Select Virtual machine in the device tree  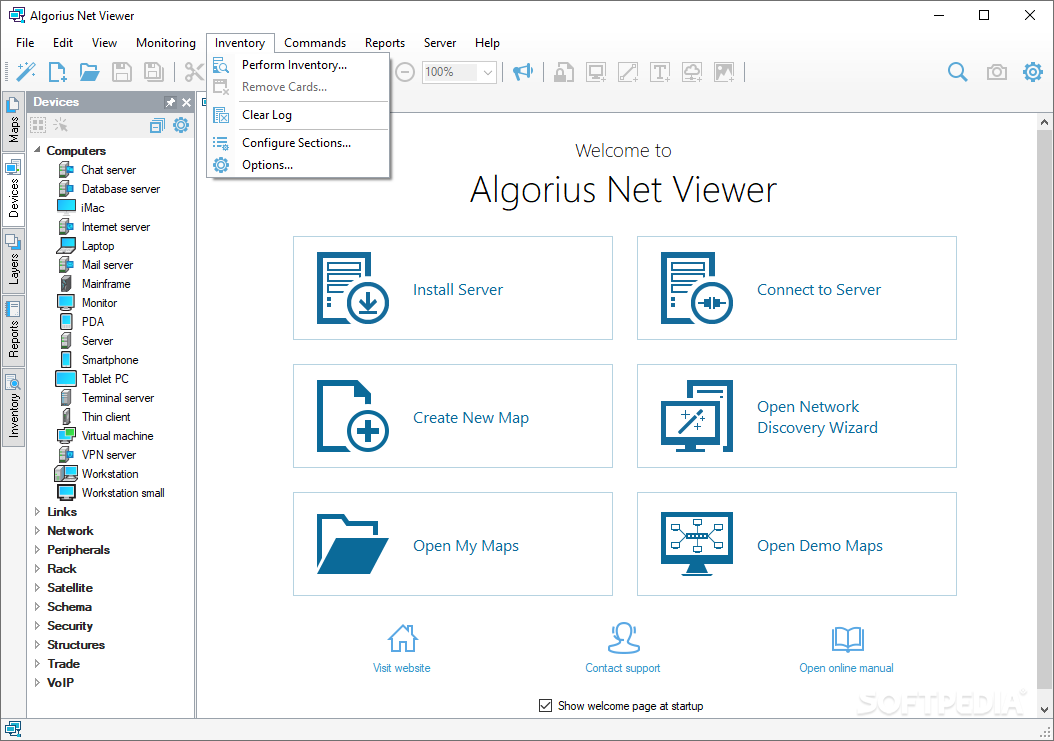pos(117,436)
